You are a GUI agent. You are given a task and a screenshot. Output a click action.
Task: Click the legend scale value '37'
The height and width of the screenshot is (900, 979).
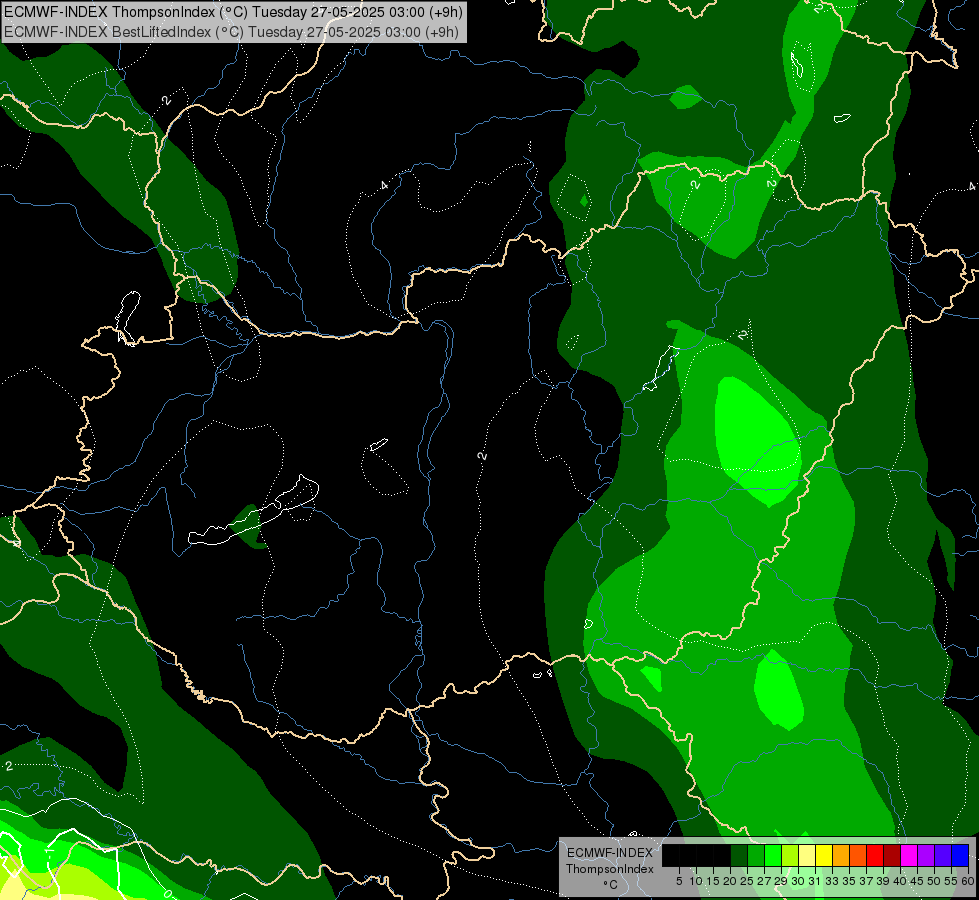[x=866, y=881]
